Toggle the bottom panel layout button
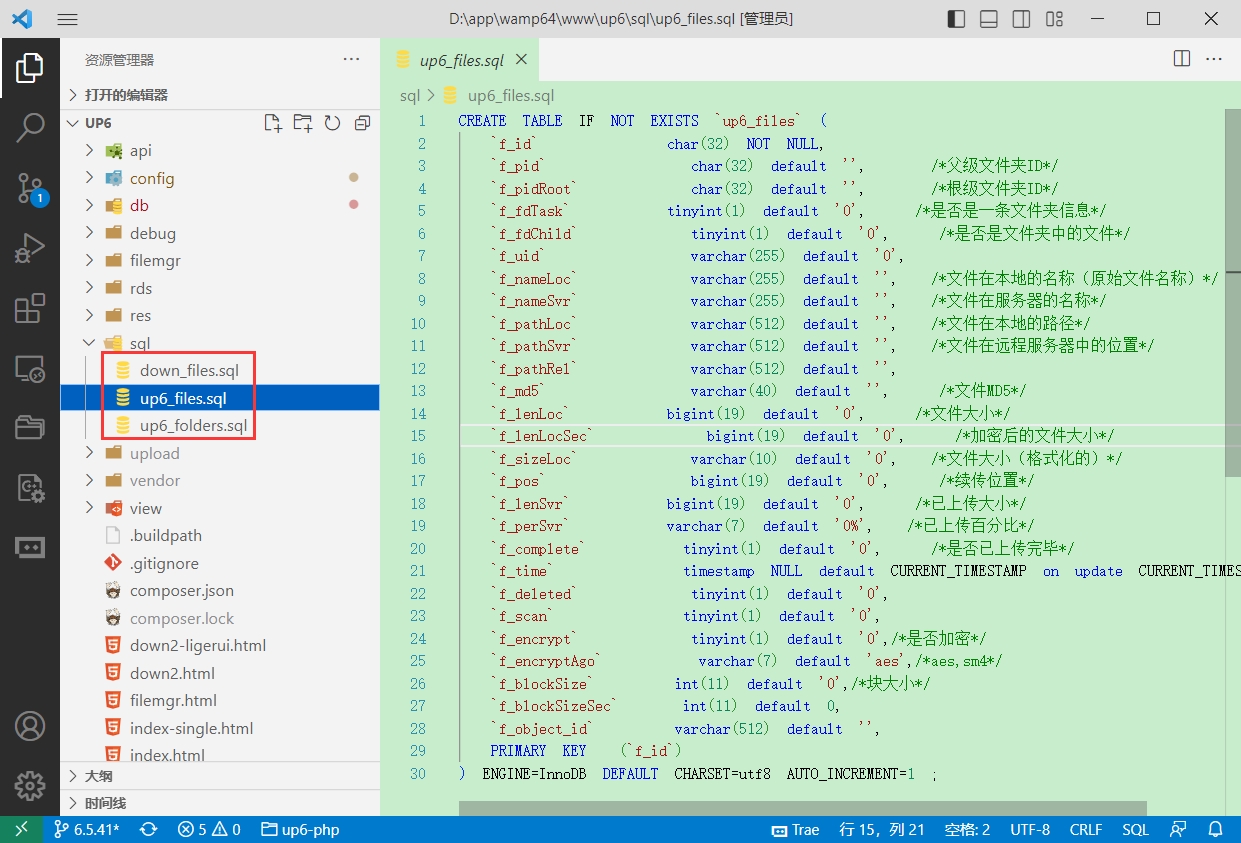This screenshot has height=843, width=1241. coord(988,19)
